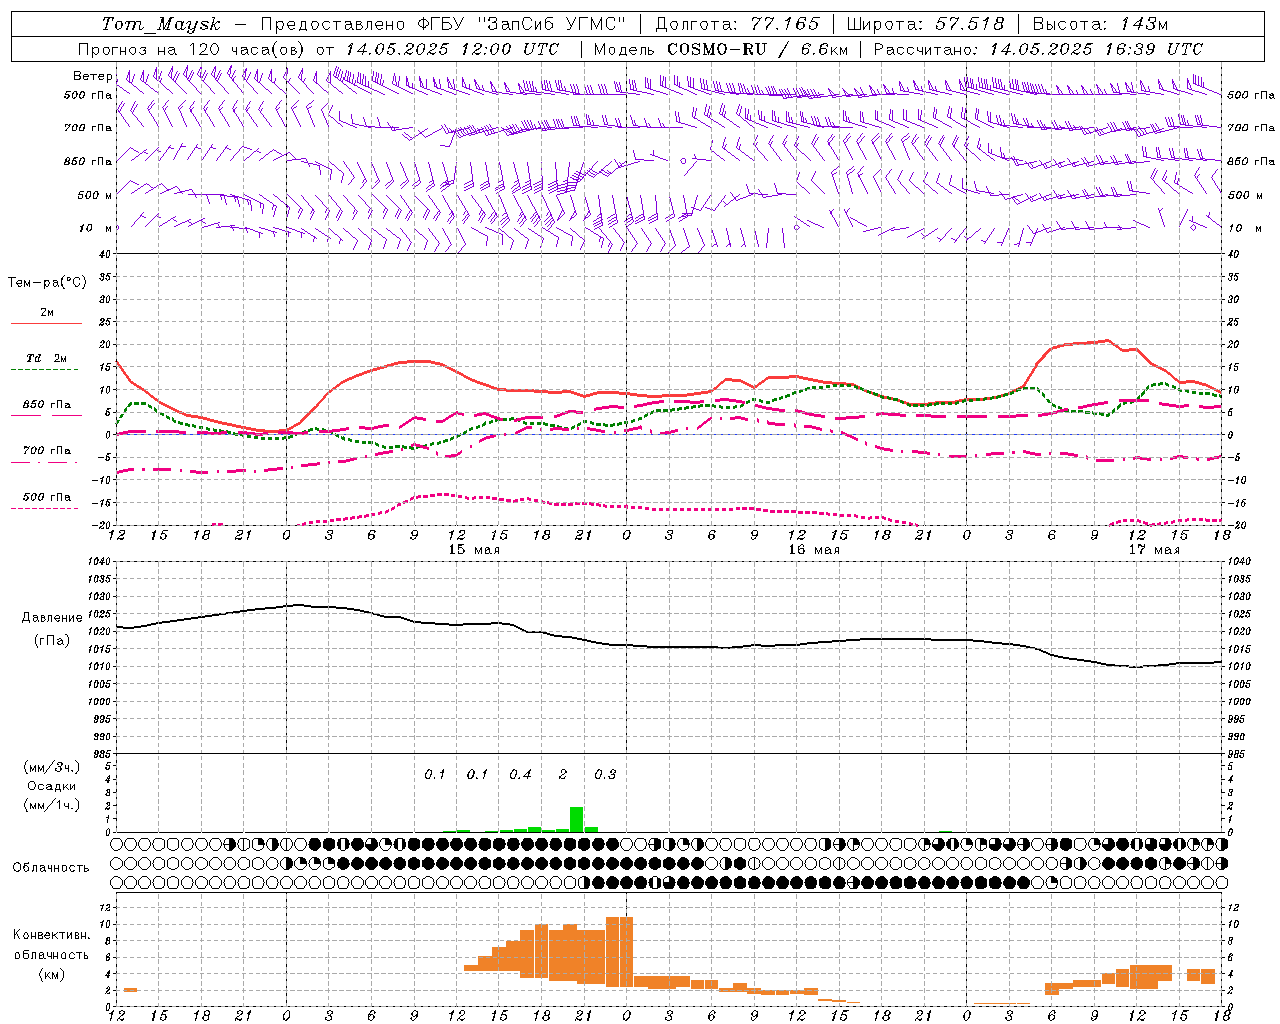Click the '(мм/3ч.)' precipitation unit label
The width and height of the screenshot is (1280, 1024).
(52, 767)
